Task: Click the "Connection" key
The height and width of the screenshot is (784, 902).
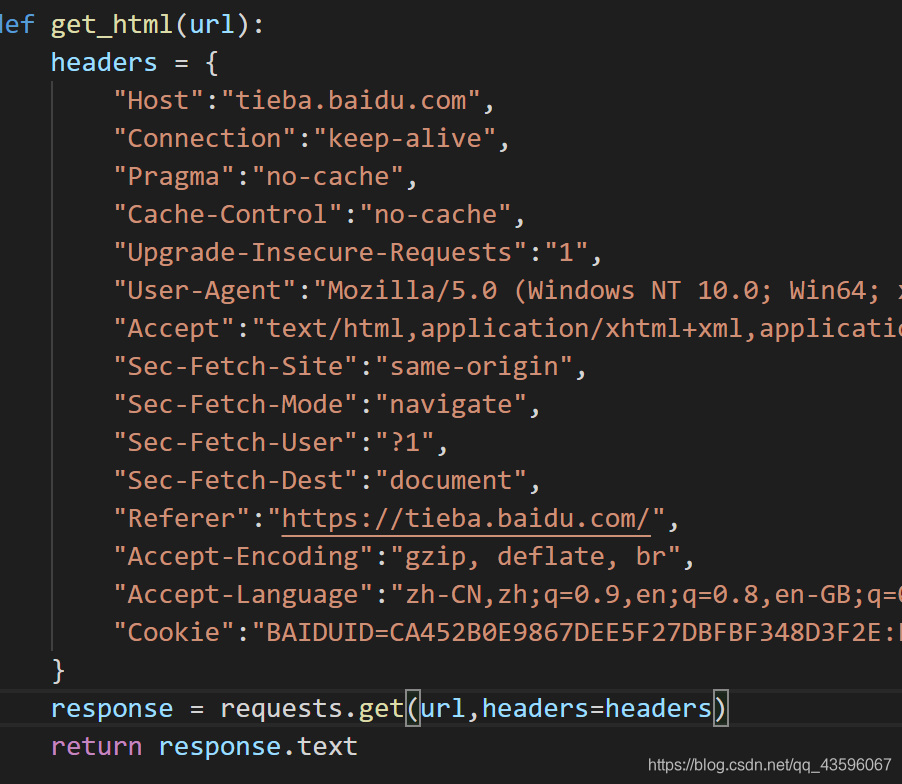Action: (205, 138)
